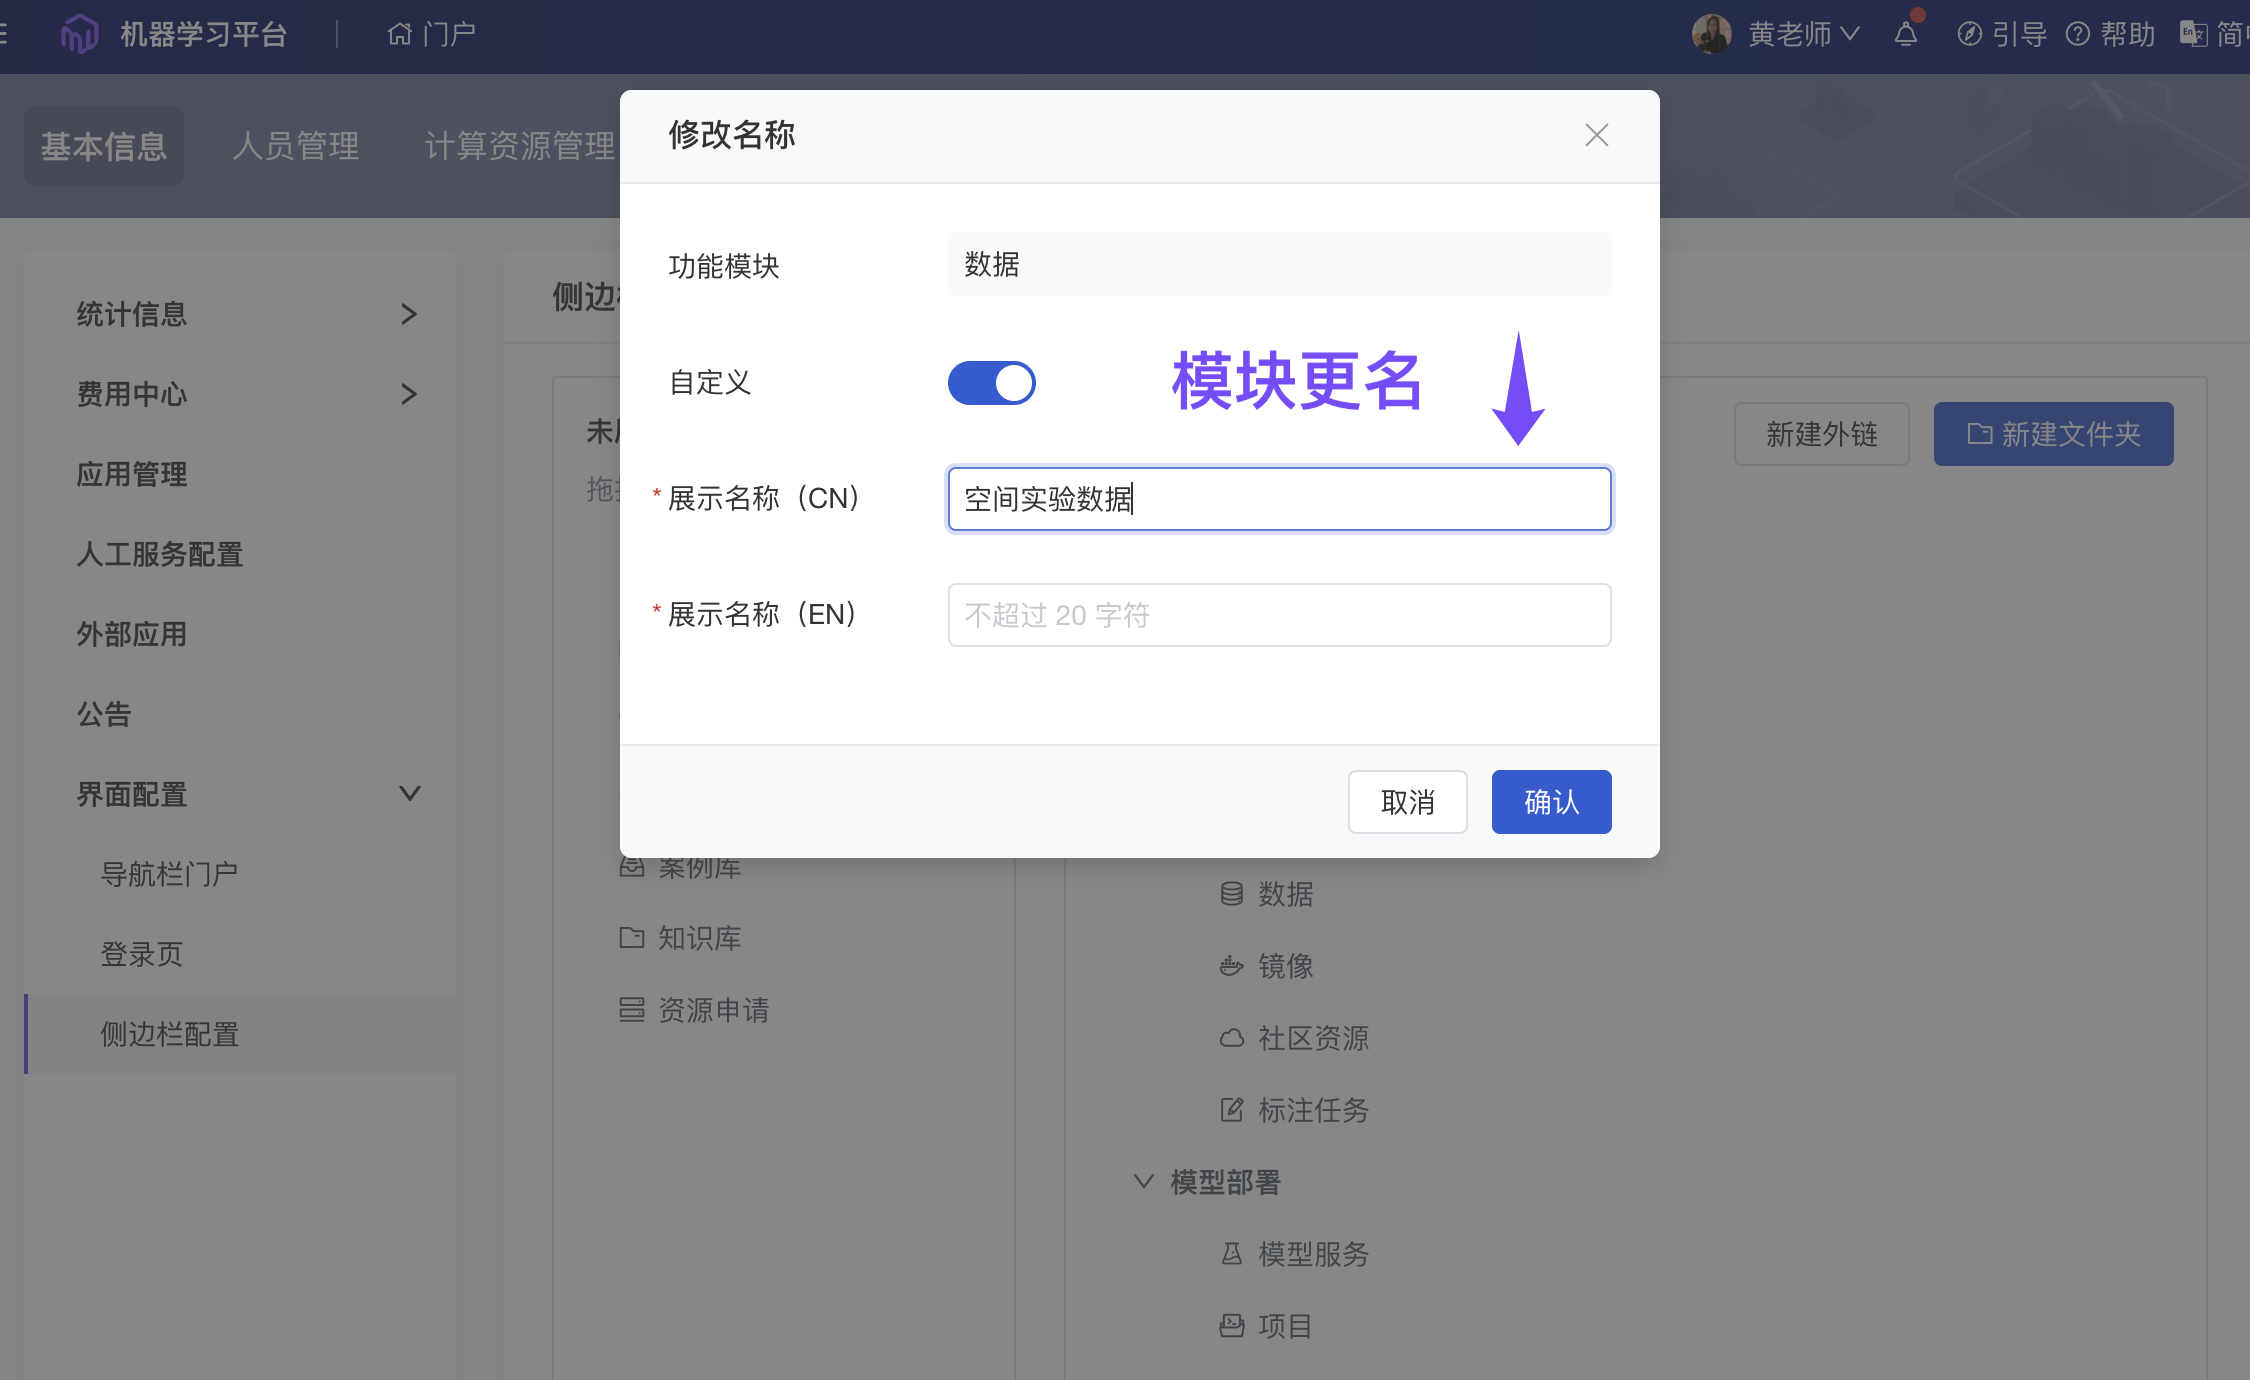Click the data module database icon
The height and width of the screenshot is (1380, 2250).
pos(1232,894)
